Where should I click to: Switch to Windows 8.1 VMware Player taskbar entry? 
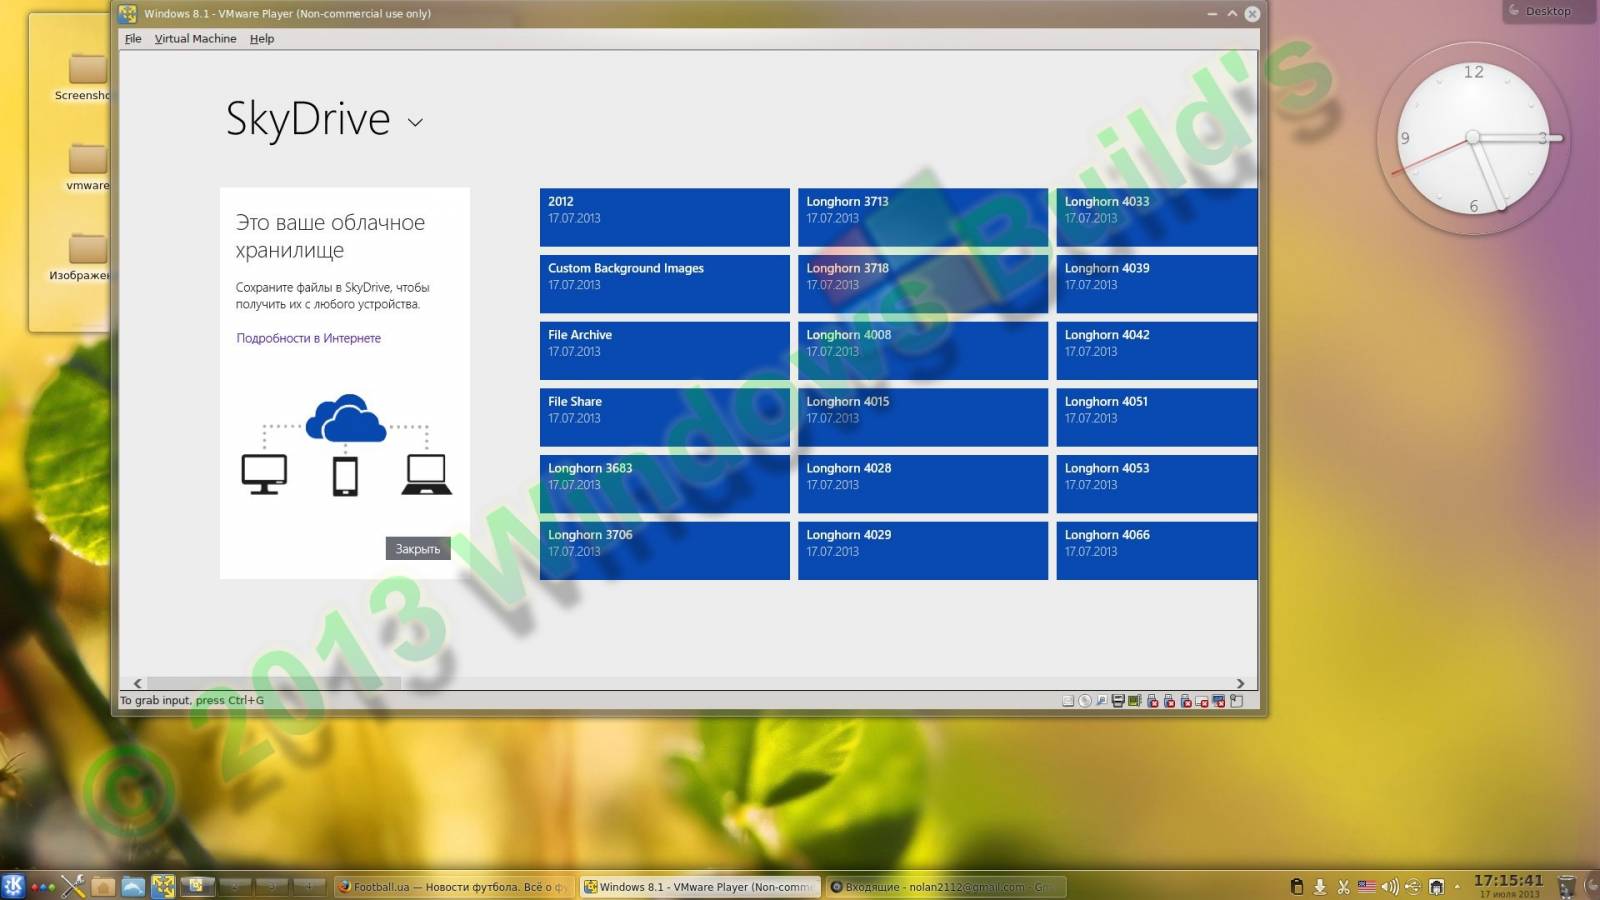point(699,886)
